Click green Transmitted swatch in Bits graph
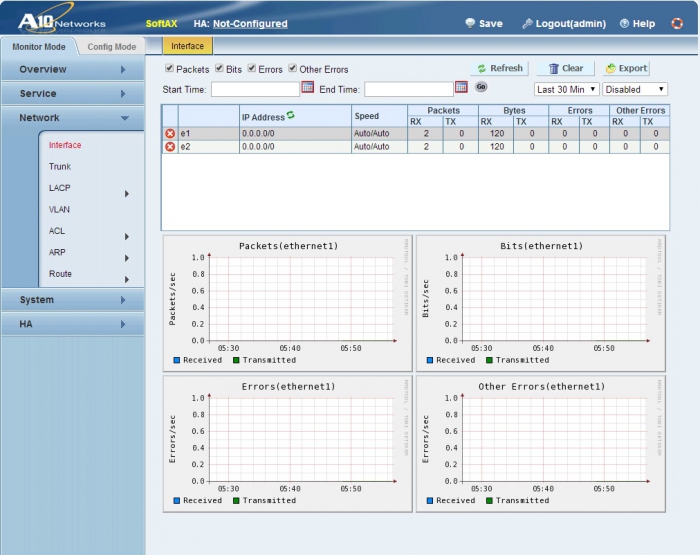 point(489,360)
